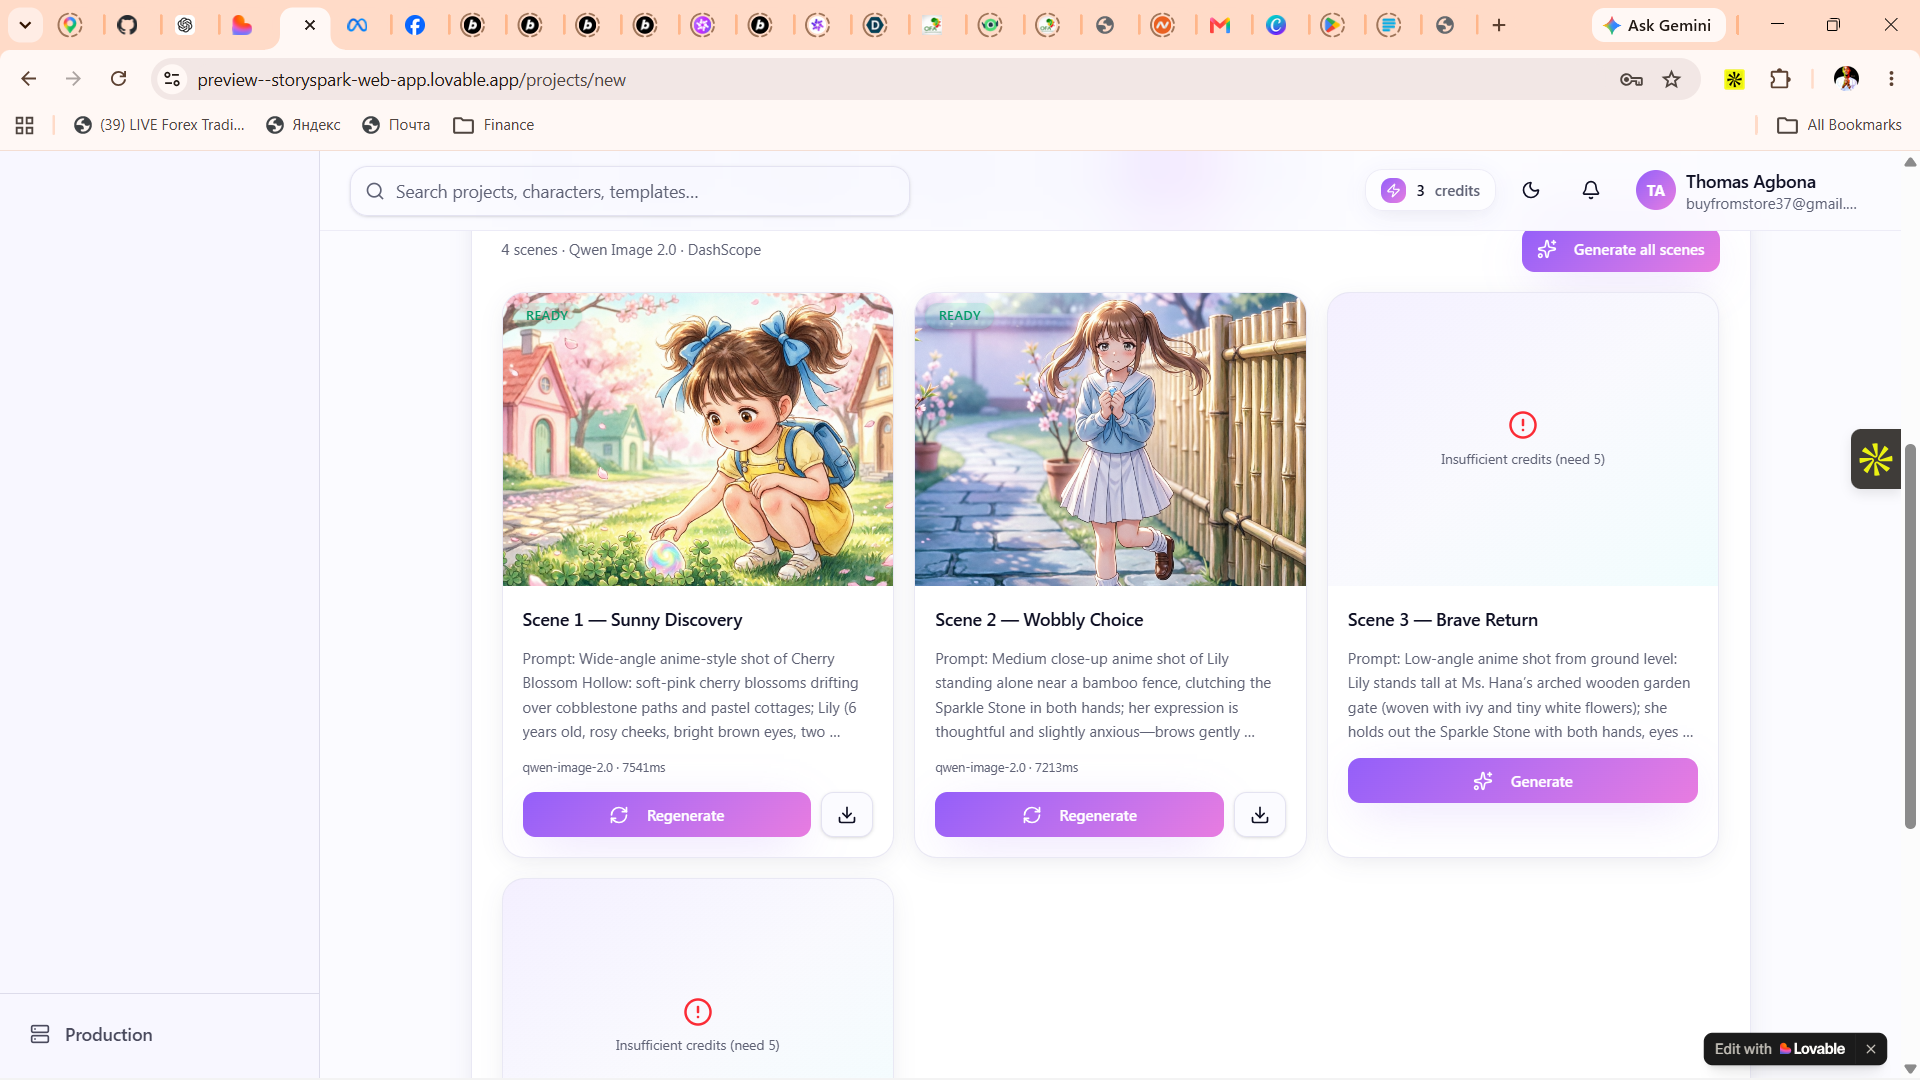Open the browser extensions puzzle icon
The height and width of the screenshot is (1080, 1920).
pos(1780,79)
